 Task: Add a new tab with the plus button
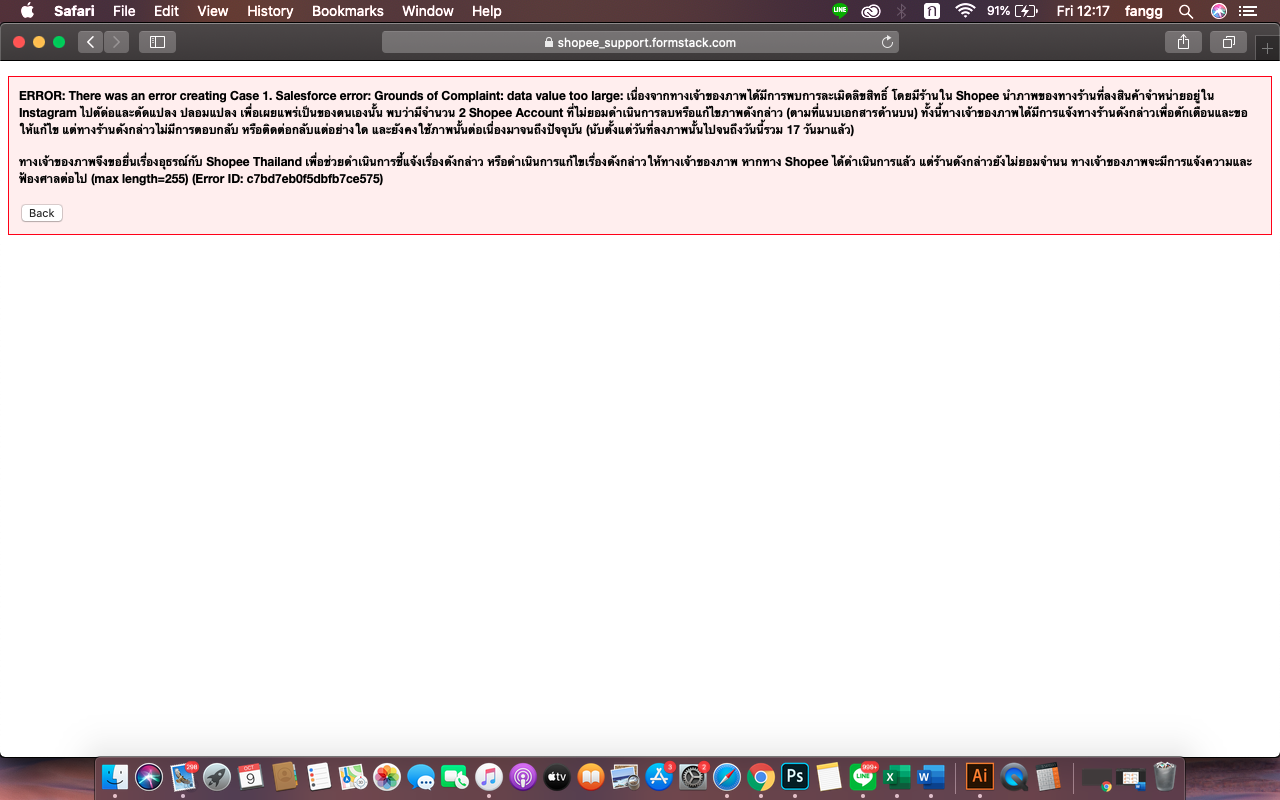1268,48
